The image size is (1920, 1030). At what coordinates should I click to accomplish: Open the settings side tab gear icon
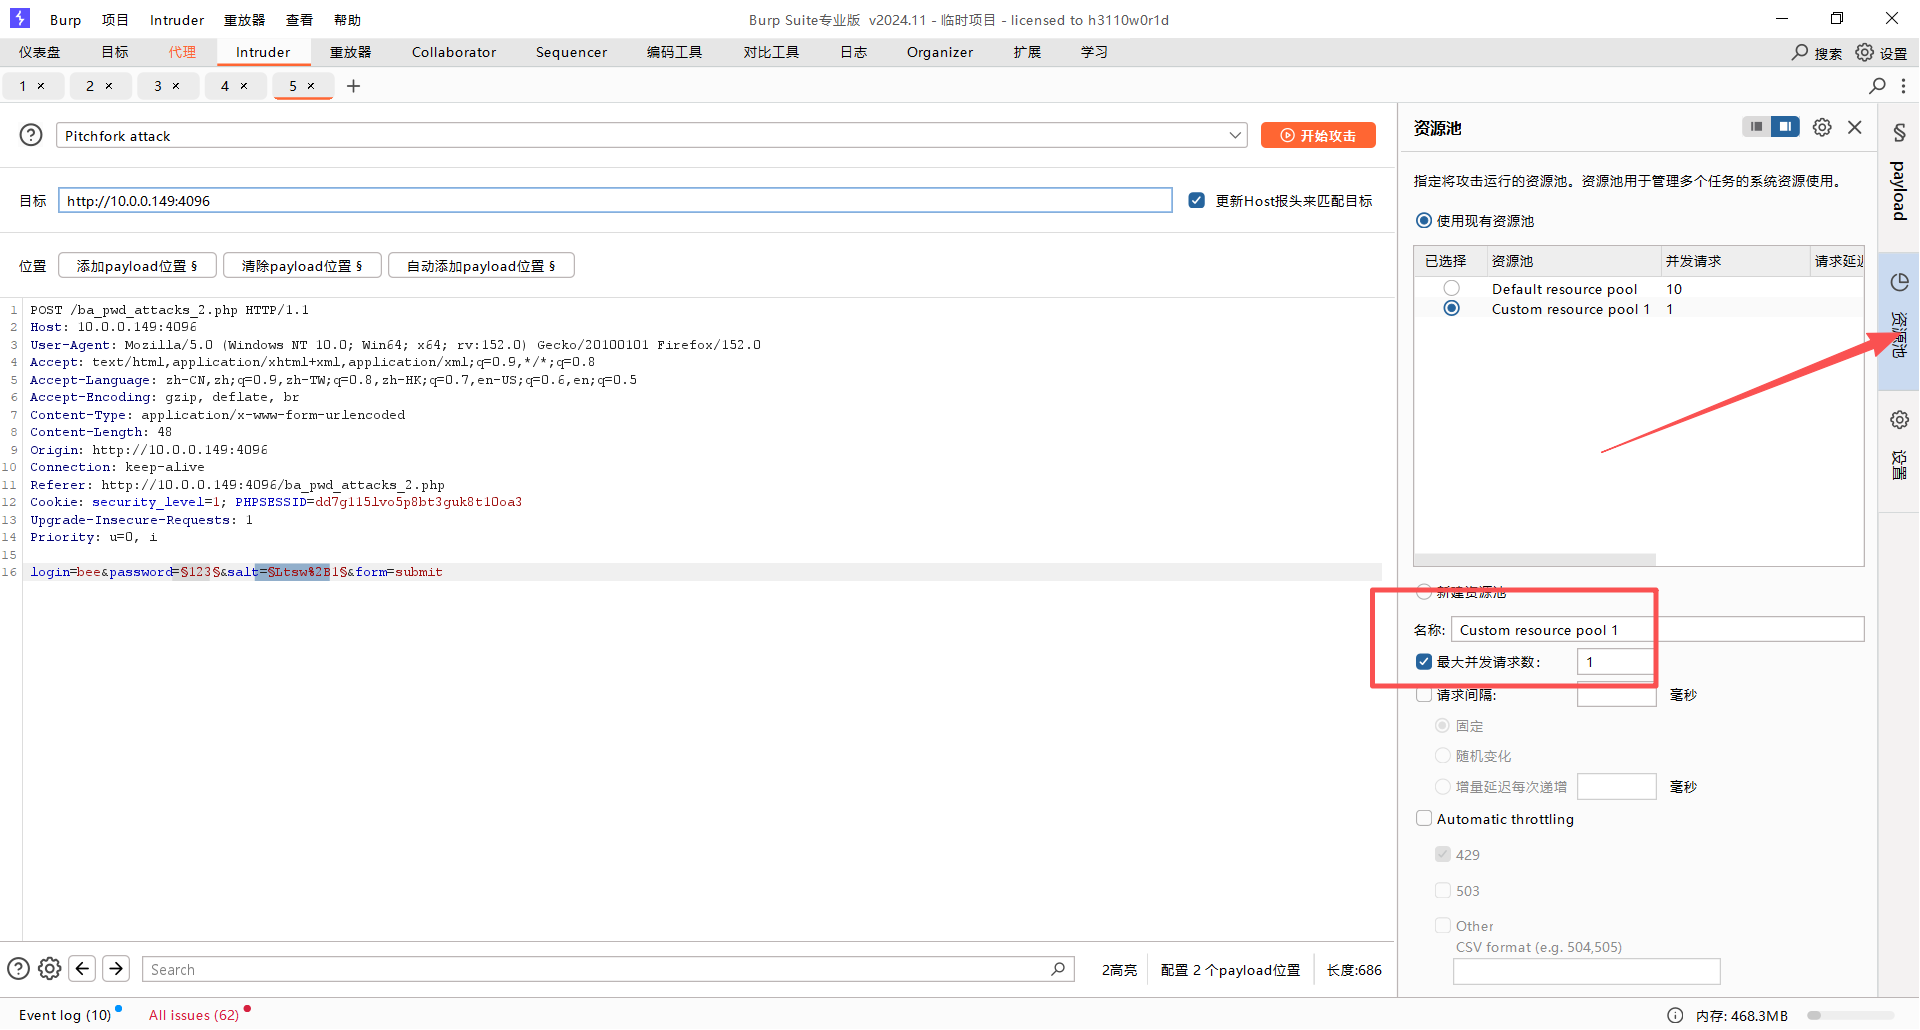tap(1899, 420)
